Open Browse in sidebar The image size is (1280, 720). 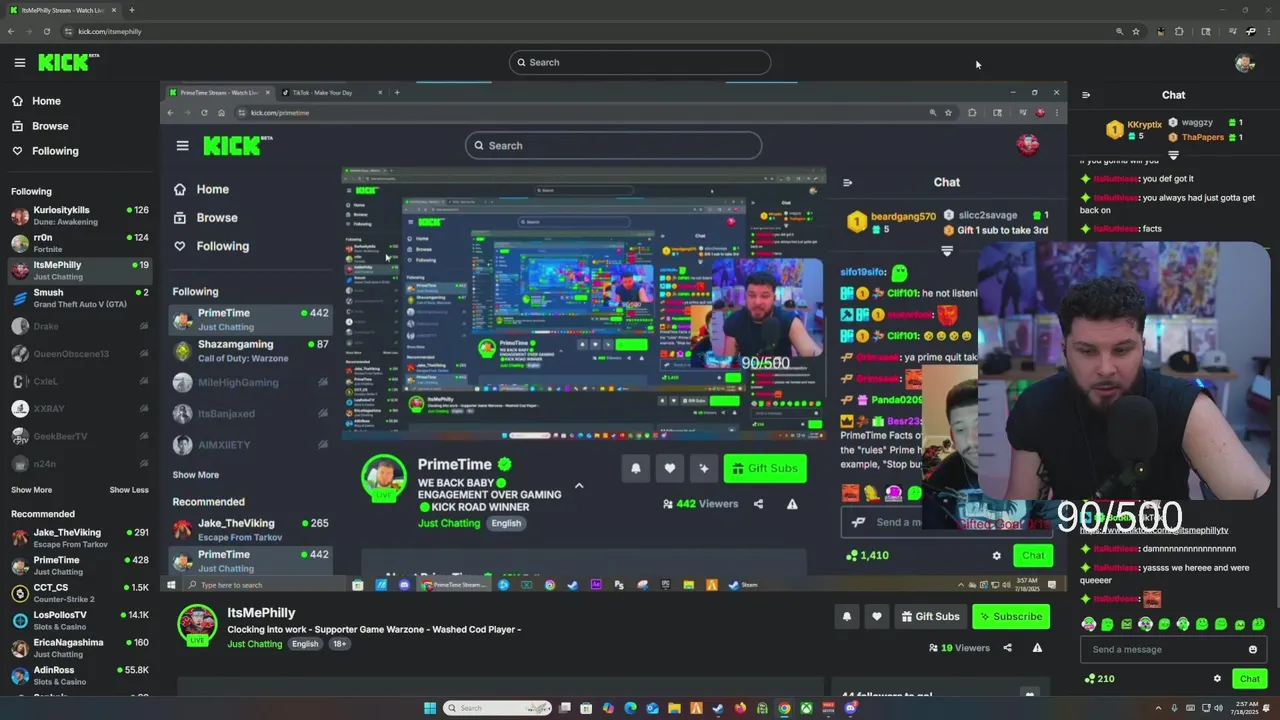point(41,126)
